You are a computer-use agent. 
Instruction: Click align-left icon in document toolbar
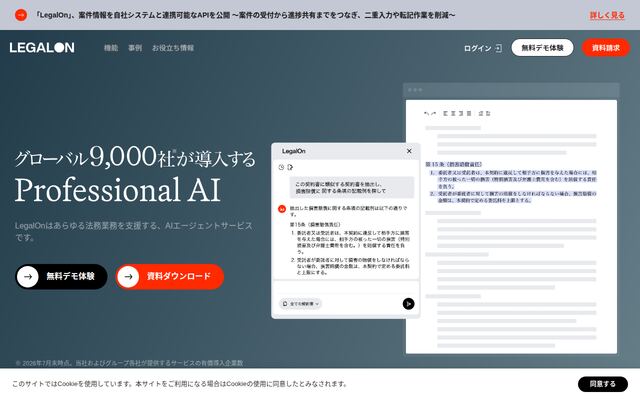point(446,113)
